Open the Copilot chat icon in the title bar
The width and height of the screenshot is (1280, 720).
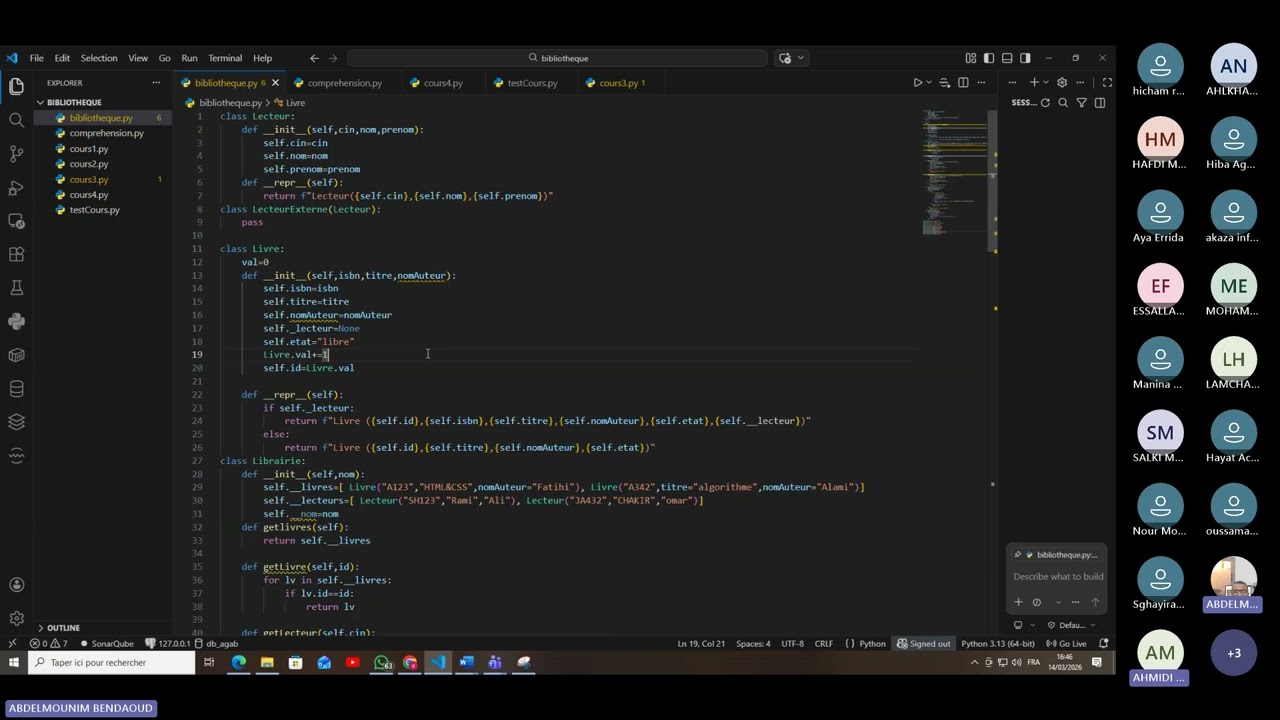[785, 58]
